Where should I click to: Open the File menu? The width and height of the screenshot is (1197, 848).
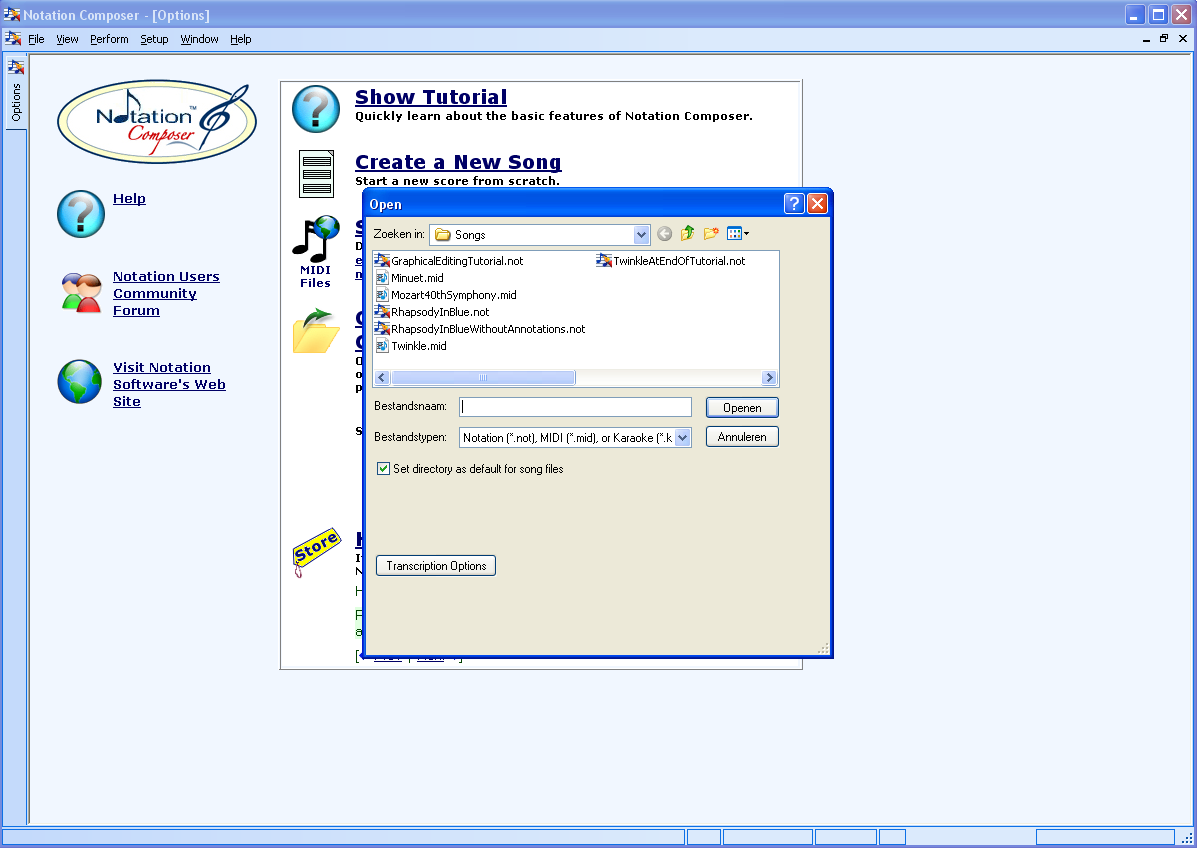click(36, 39)
